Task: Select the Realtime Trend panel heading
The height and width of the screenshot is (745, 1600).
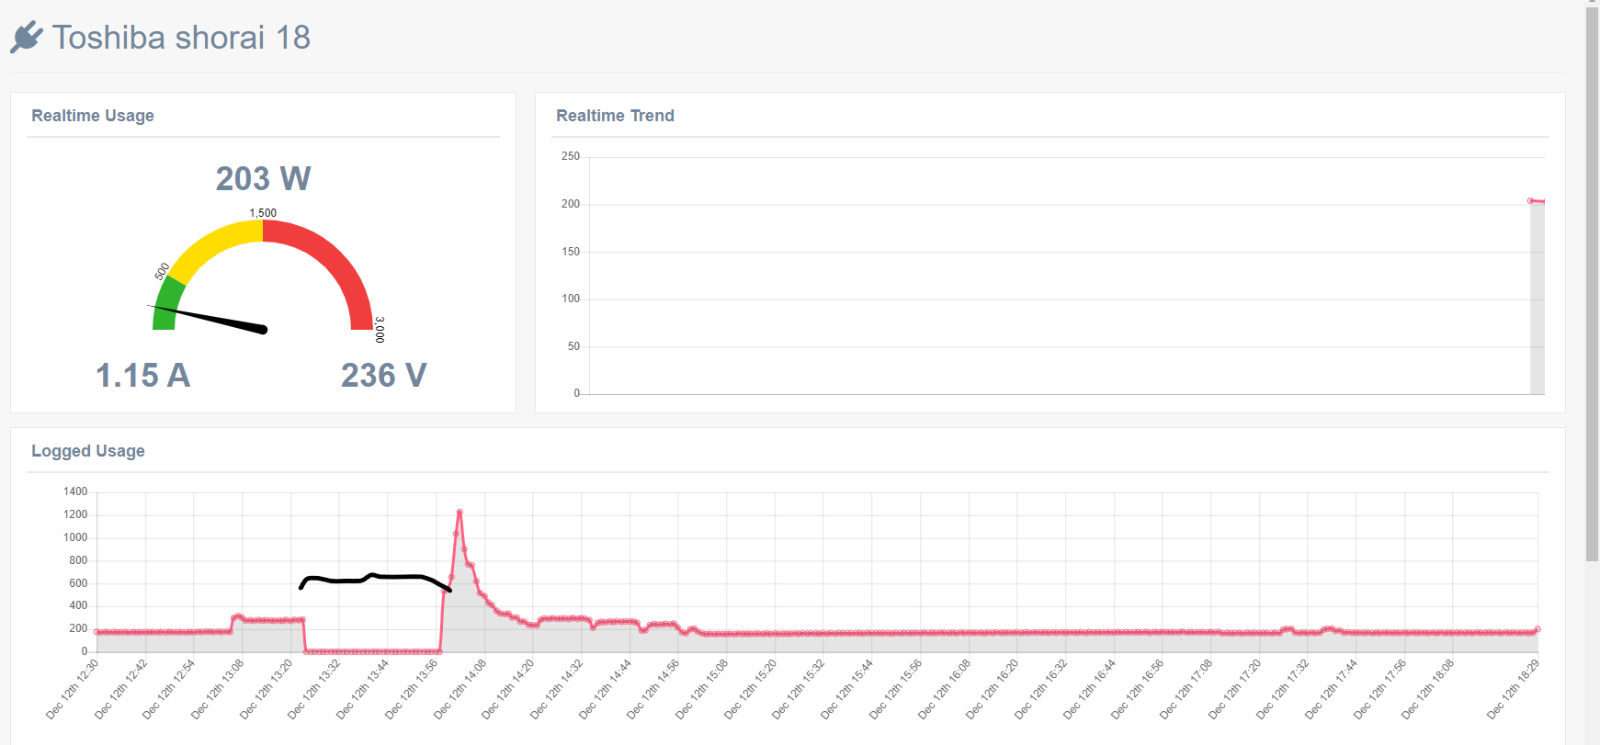Action: [x=615, y=115]
